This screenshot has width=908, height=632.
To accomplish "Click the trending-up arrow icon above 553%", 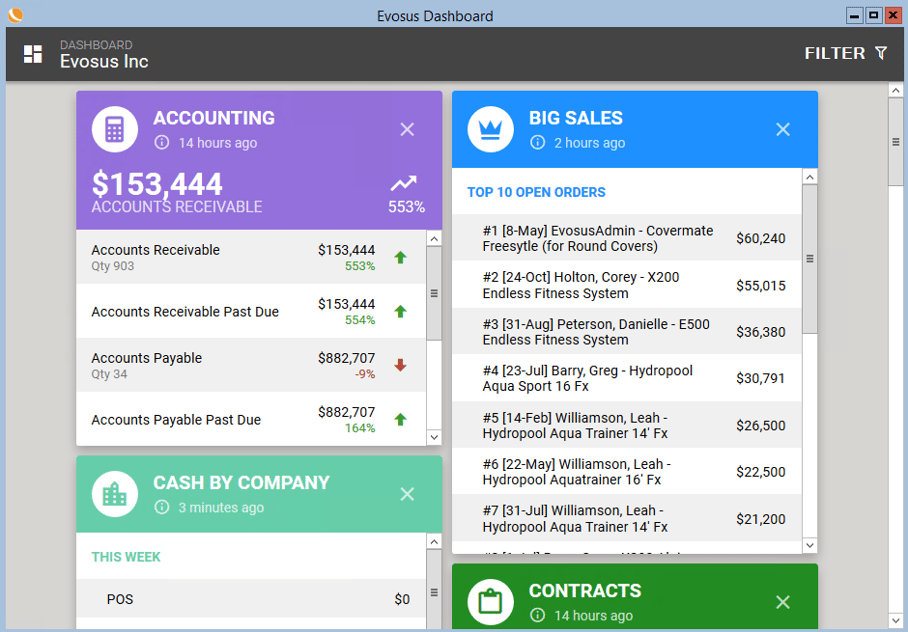I will [404, 184].
